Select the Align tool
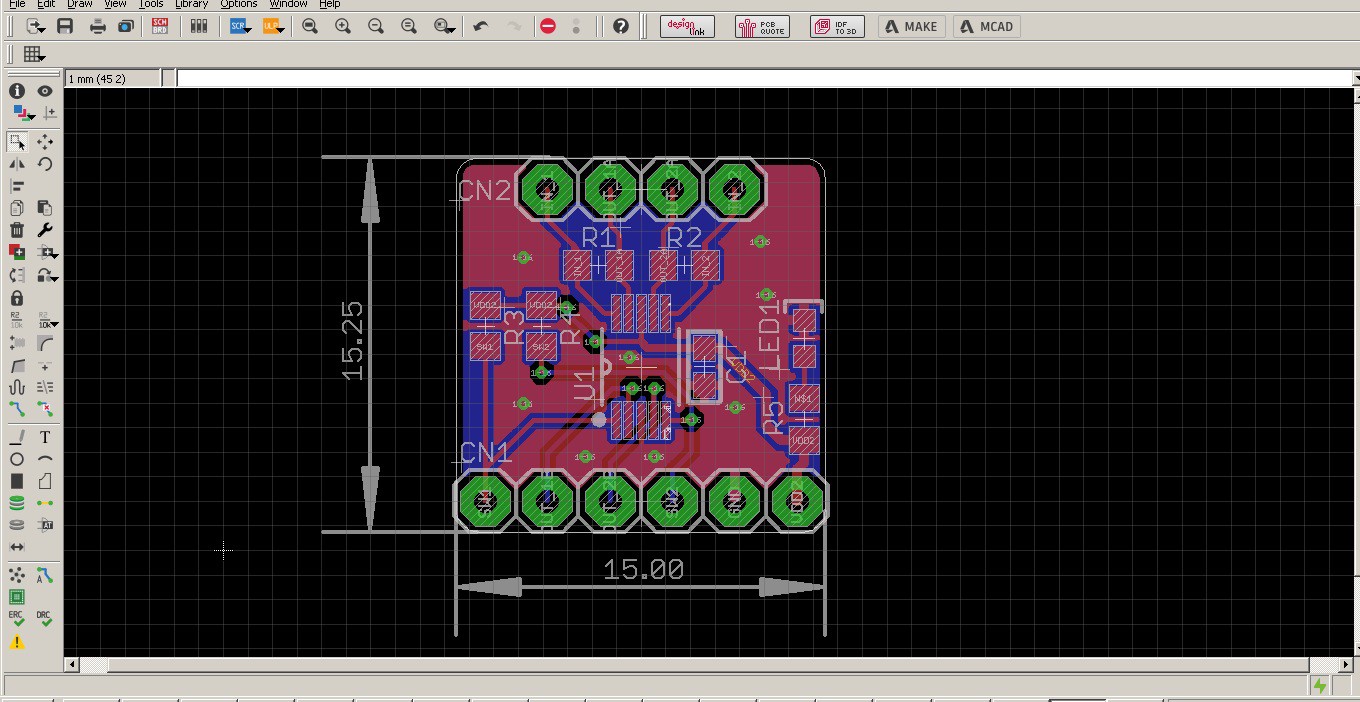Viewport: 1360px width, 702px height. [17, 186]
